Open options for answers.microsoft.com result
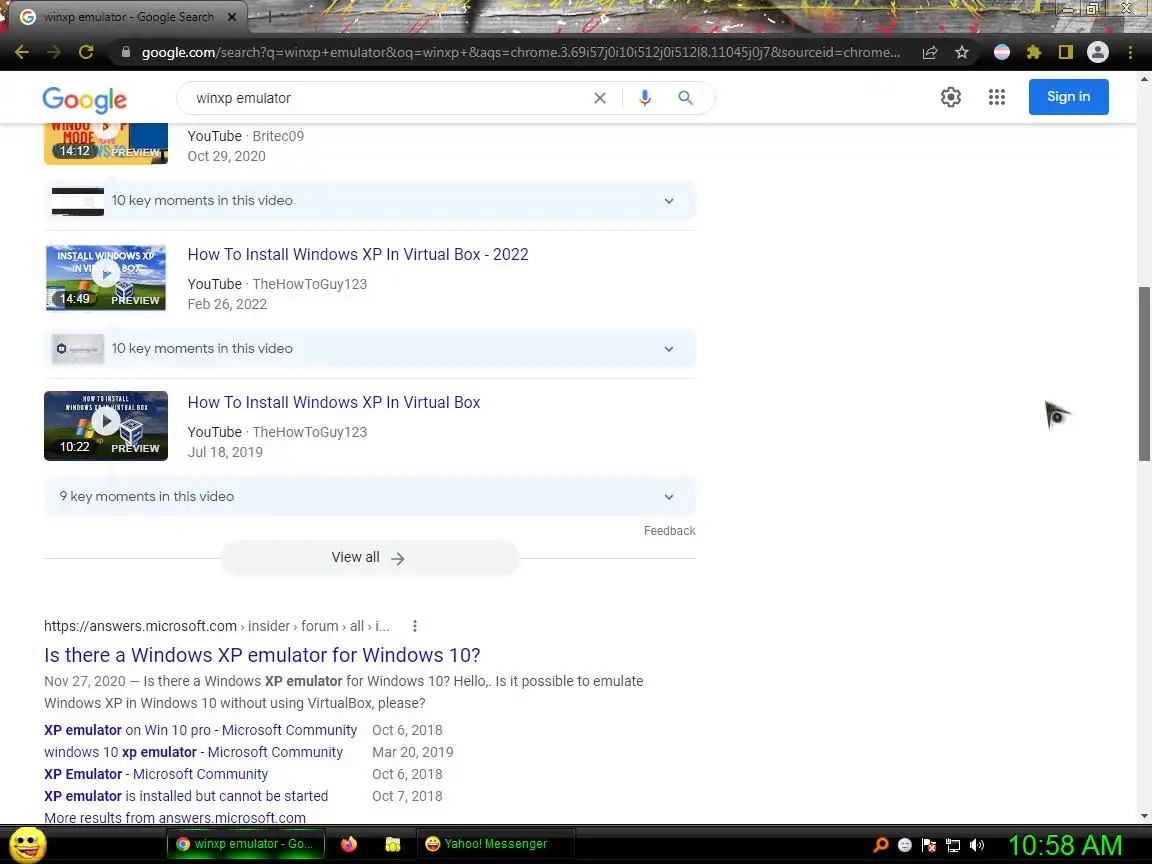 pyautogui.click(x=414, y=626)
